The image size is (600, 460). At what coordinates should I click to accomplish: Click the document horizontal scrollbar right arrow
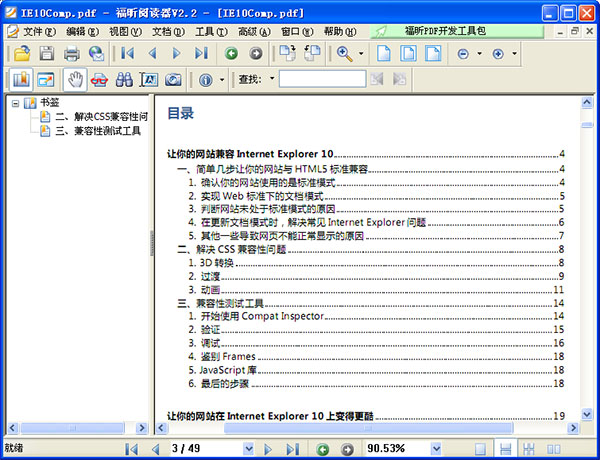tap(573, 427)
